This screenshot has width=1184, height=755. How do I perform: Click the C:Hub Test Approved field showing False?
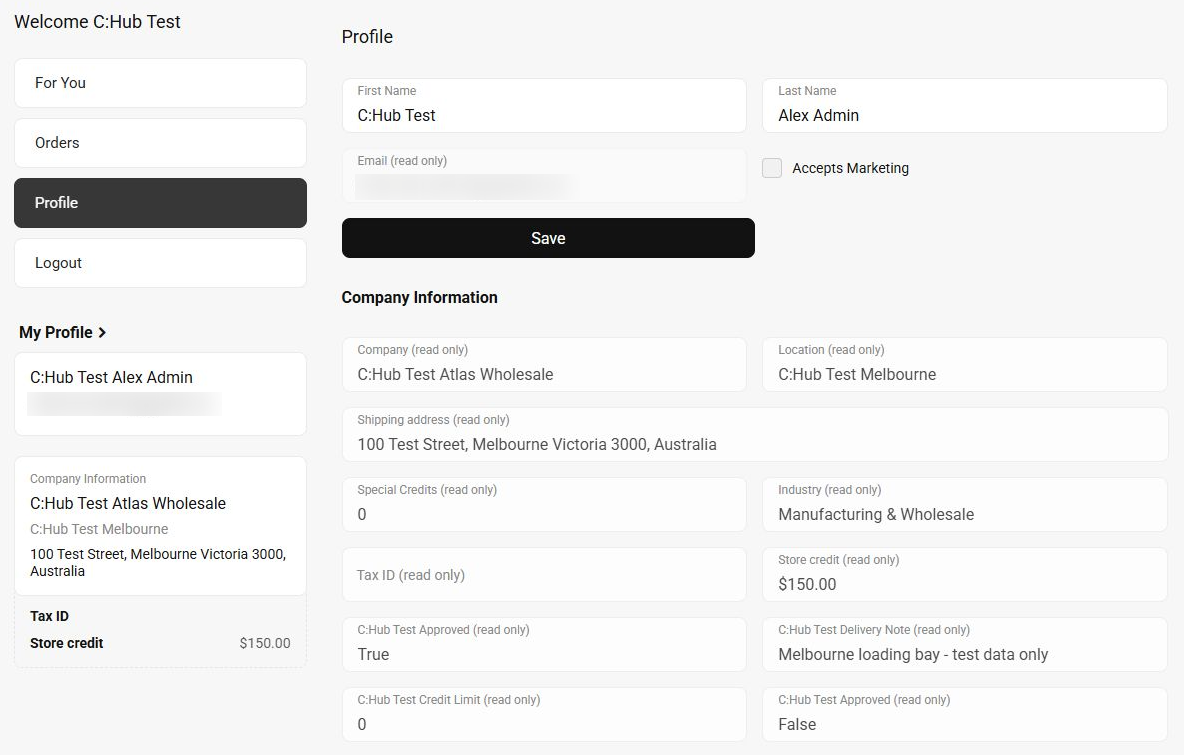pyautogui.click(x=965, y=714)
